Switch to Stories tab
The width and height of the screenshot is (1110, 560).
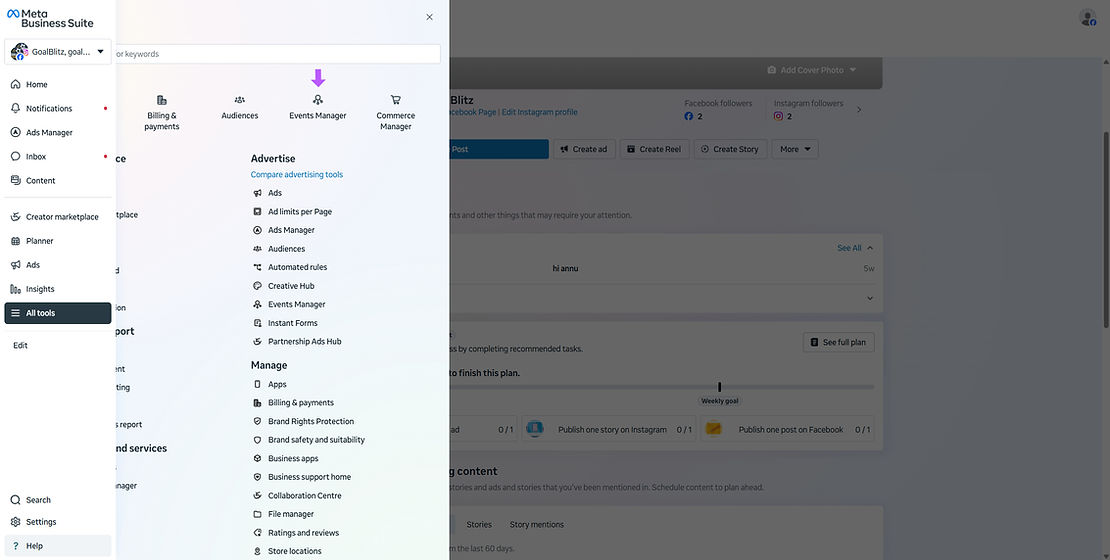[x=479, y=525]
